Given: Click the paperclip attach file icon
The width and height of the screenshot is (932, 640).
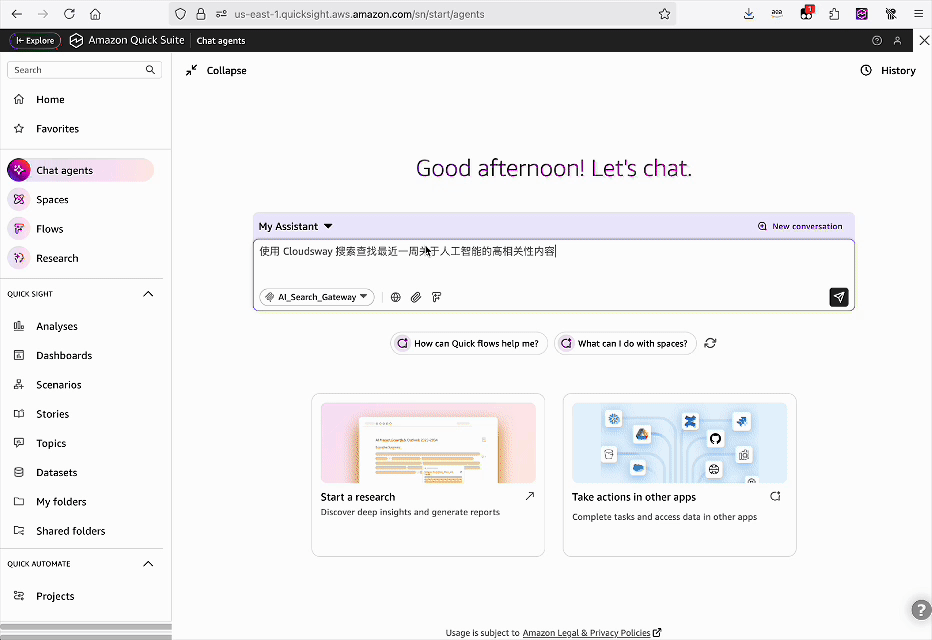Looking at the screenshot, I should pos(416,297).
